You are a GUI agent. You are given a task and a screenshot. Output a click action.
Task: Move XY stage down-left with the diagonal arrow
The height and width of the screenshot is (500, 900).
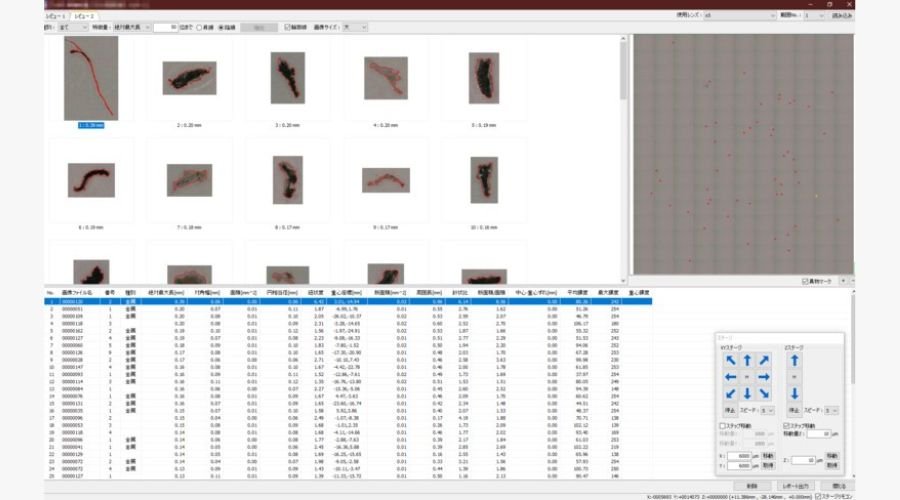[730, 394]
